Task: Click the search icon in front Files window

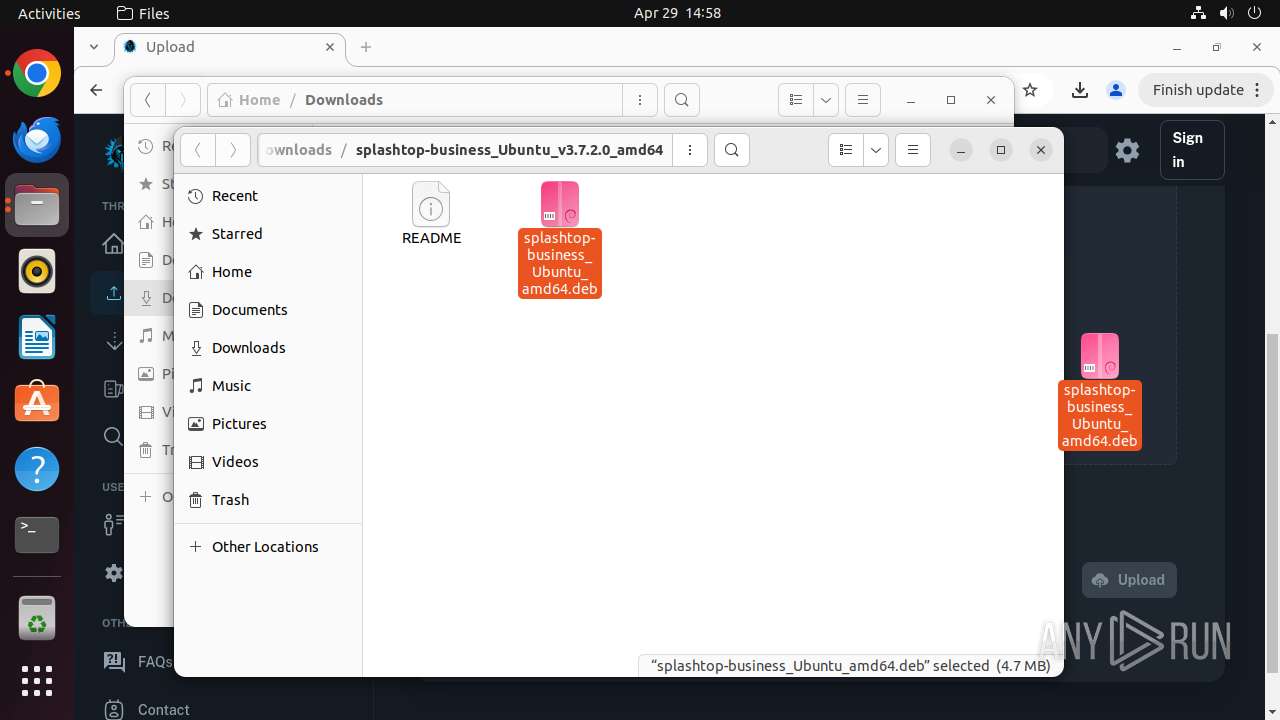Action: [x=732, y=150]
